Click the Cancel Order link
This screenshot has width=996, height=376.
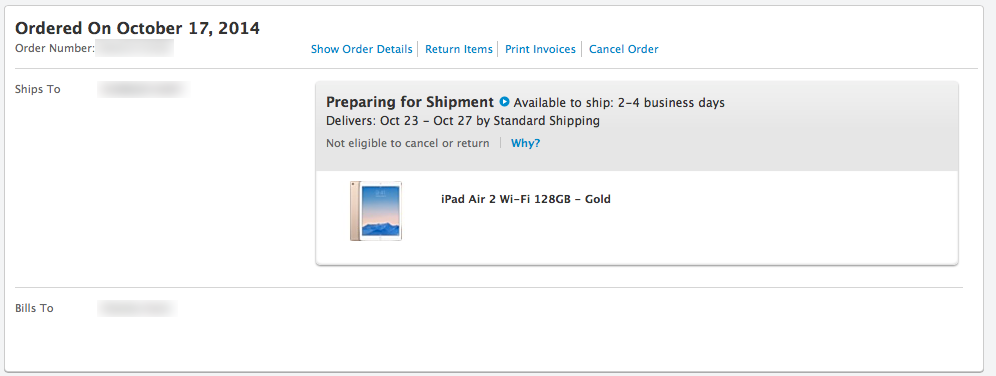[x=624, y=49]
